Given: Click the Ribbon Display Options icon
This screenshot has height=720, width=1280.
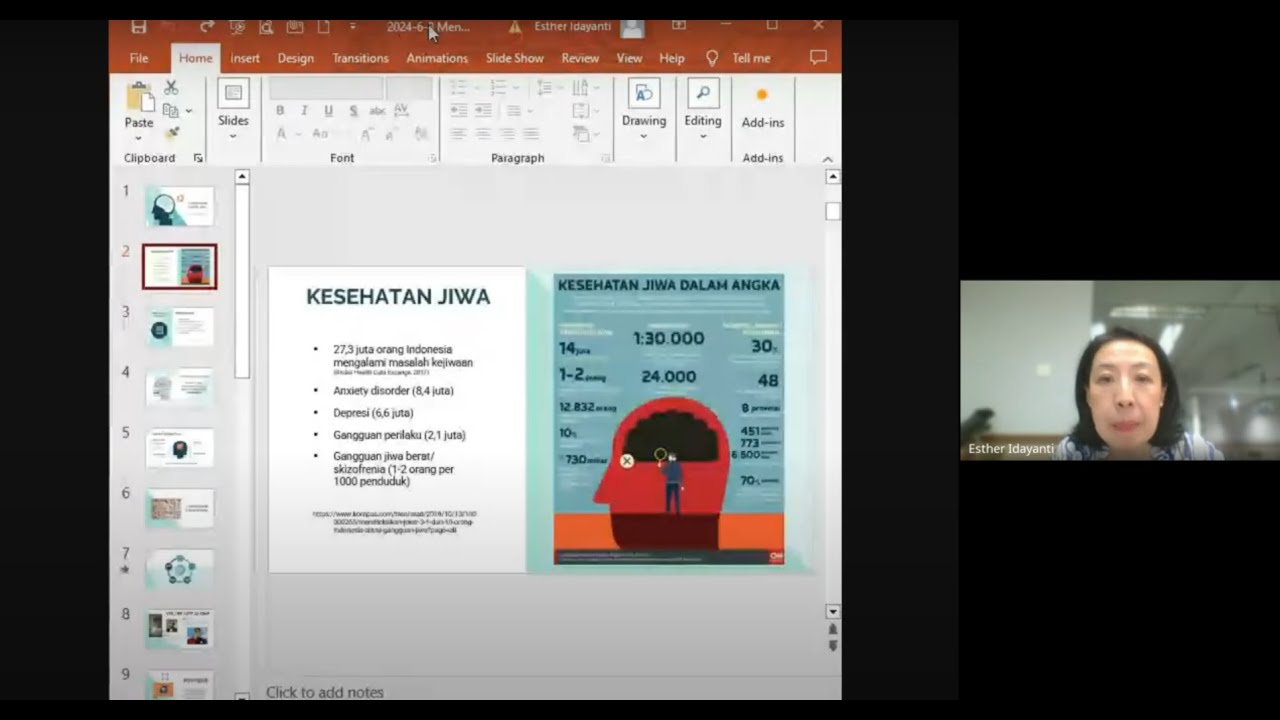Looking at the screenshot, I should 679,26.
